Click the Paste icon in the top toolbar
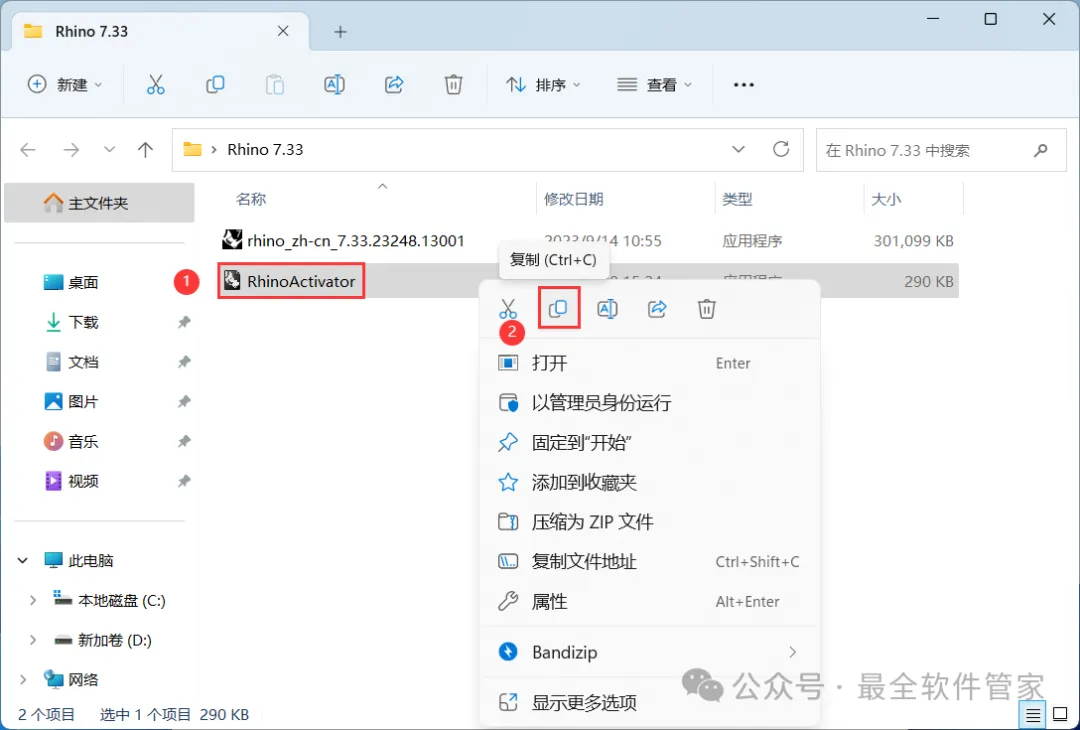The height and width of the screenshot is (730, 1080). click(275, 85)
